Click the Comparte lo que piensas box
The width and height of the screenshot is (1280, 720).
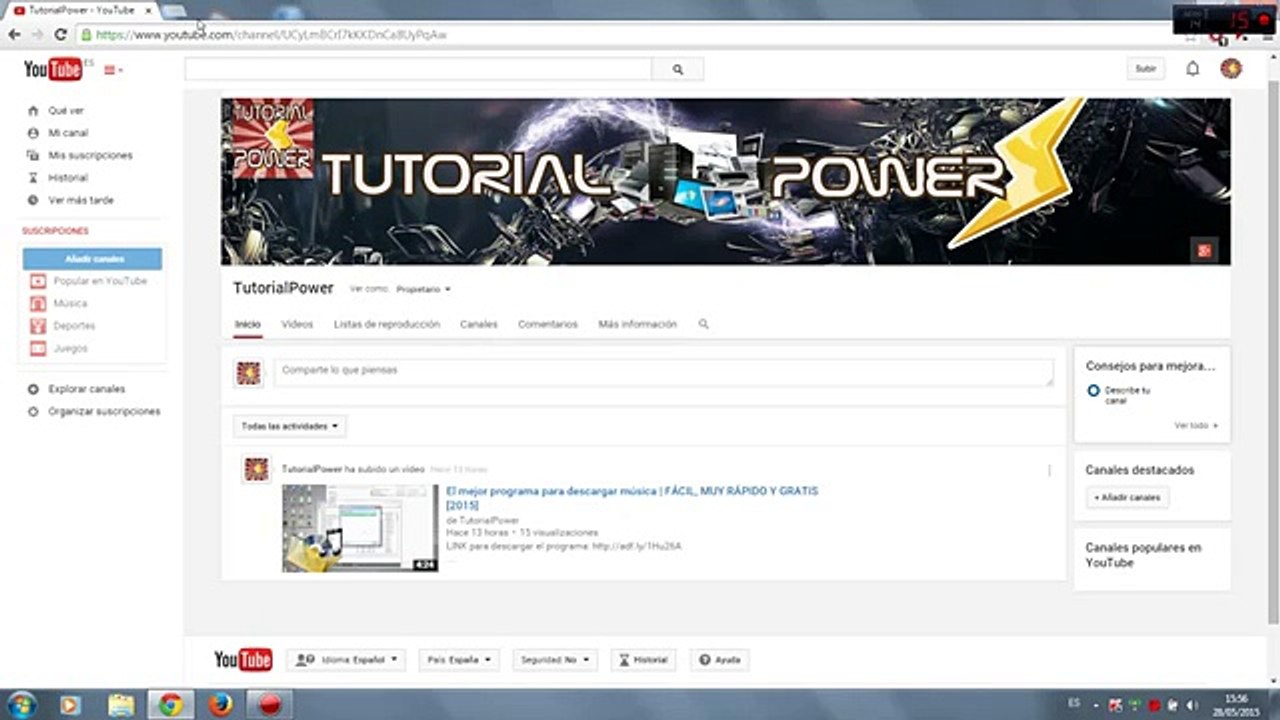(664, 372)
